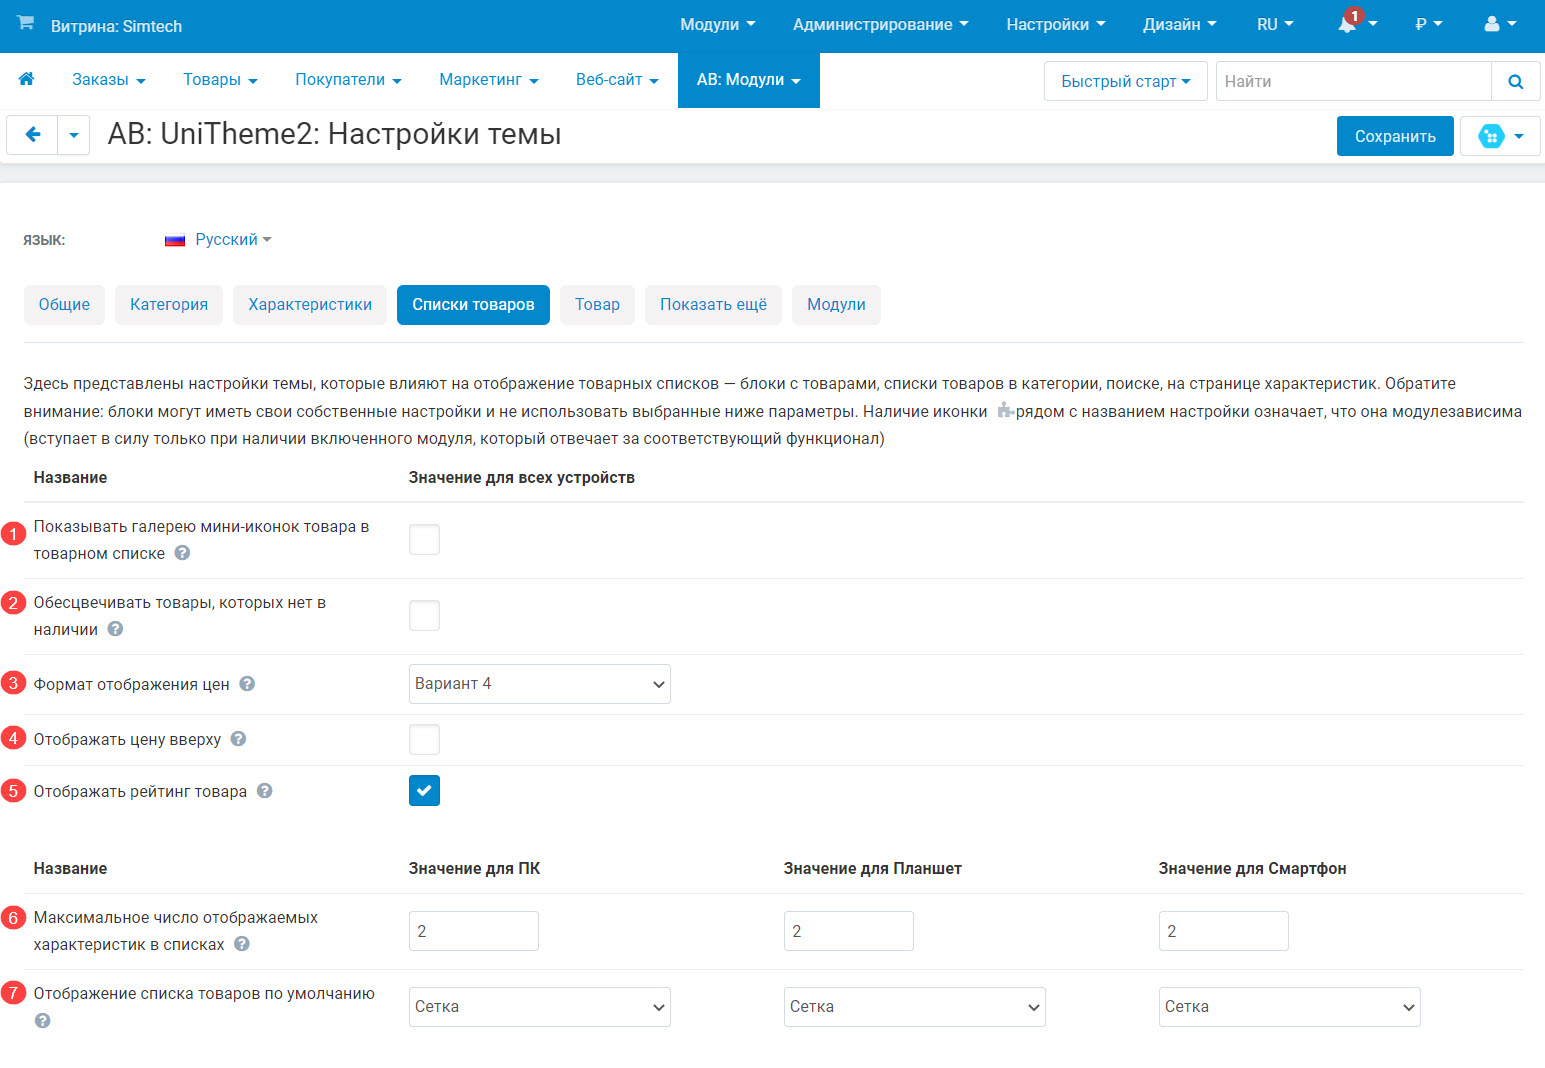Open the Администрирование menu
The width and height of the screenshot is (1545, 1068).
point(881,24)
